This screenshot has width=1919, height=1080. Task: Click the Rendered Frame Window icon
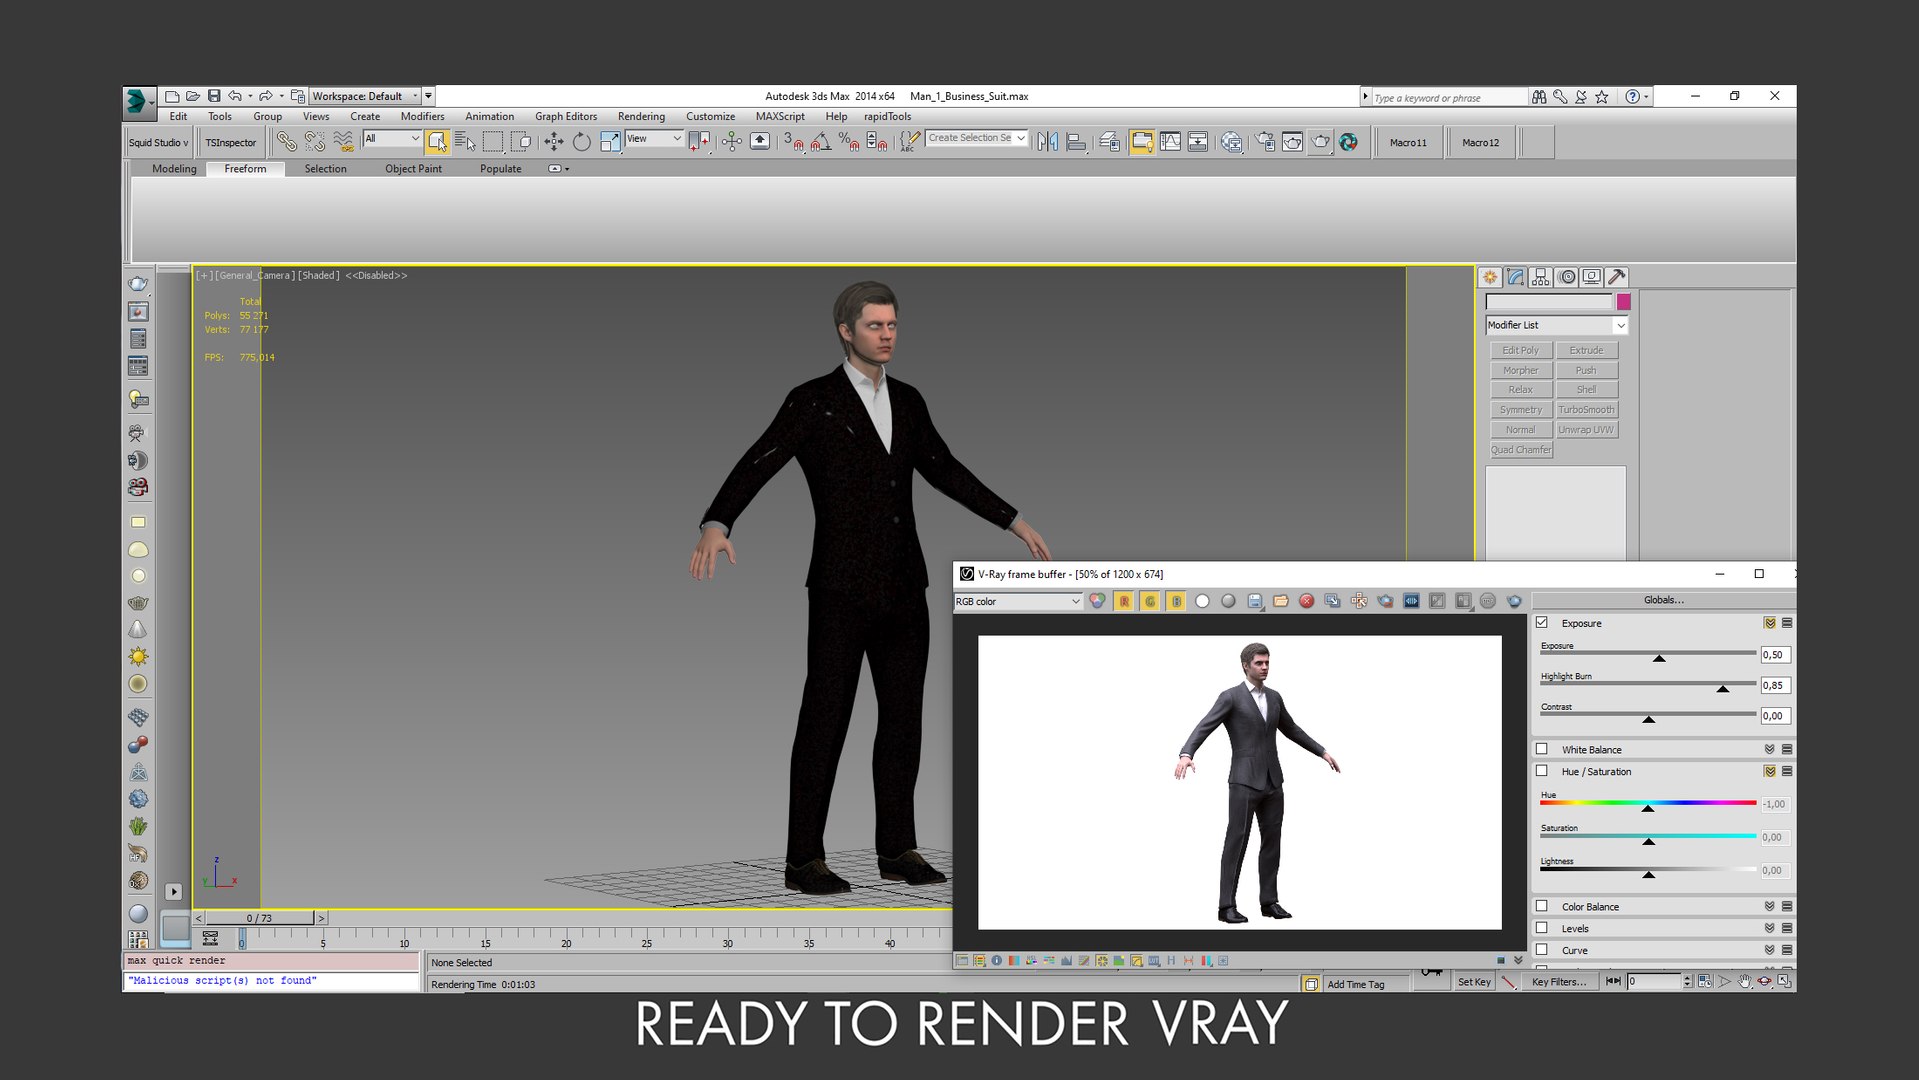pyautogui.click(x=1293, y=142)
